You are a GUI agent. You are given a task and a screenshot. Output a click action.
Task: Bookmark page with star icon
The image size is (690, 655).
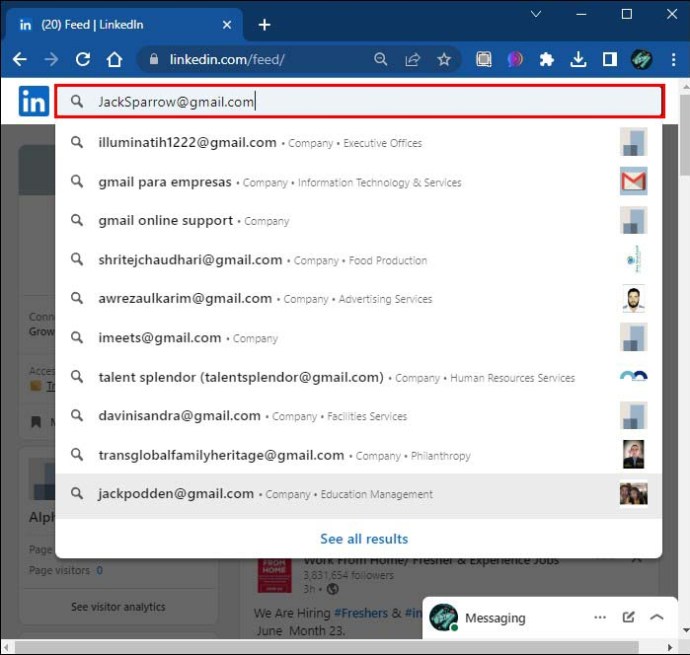(x=444, y=59)
